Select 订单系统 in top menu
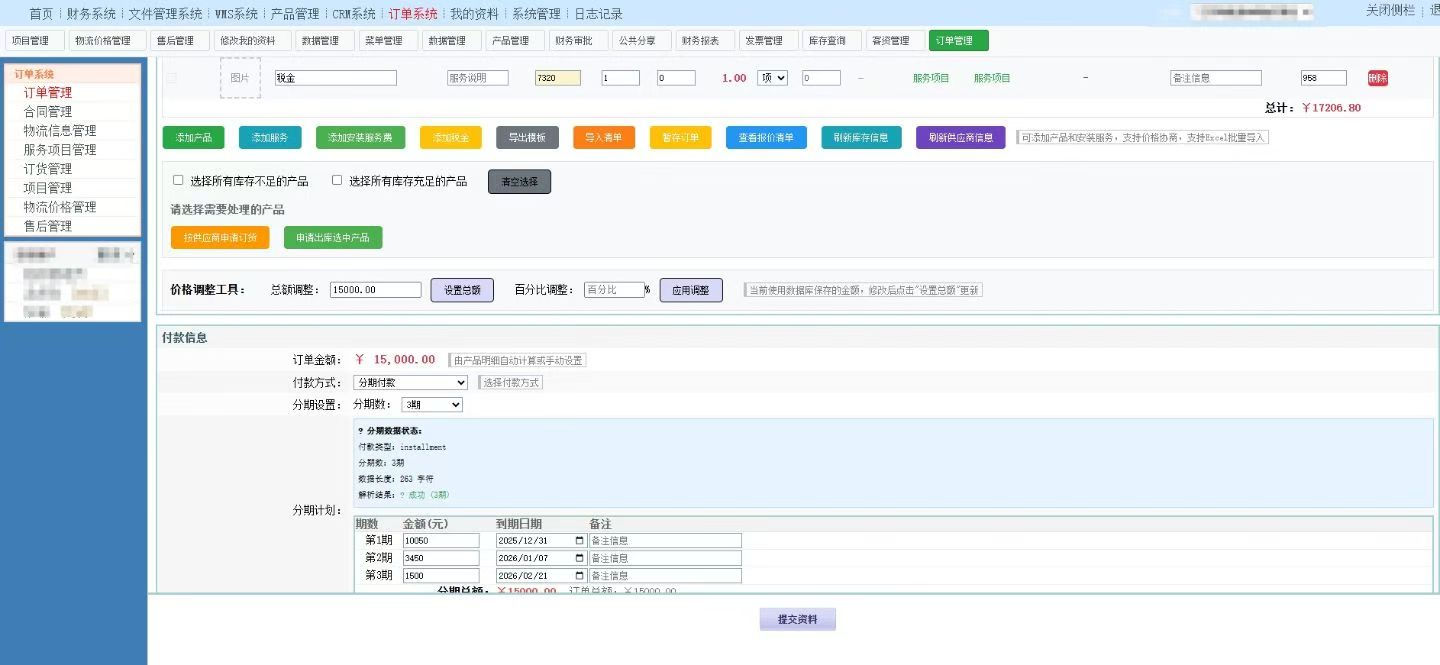1440x665 pixels. point(413,14)
